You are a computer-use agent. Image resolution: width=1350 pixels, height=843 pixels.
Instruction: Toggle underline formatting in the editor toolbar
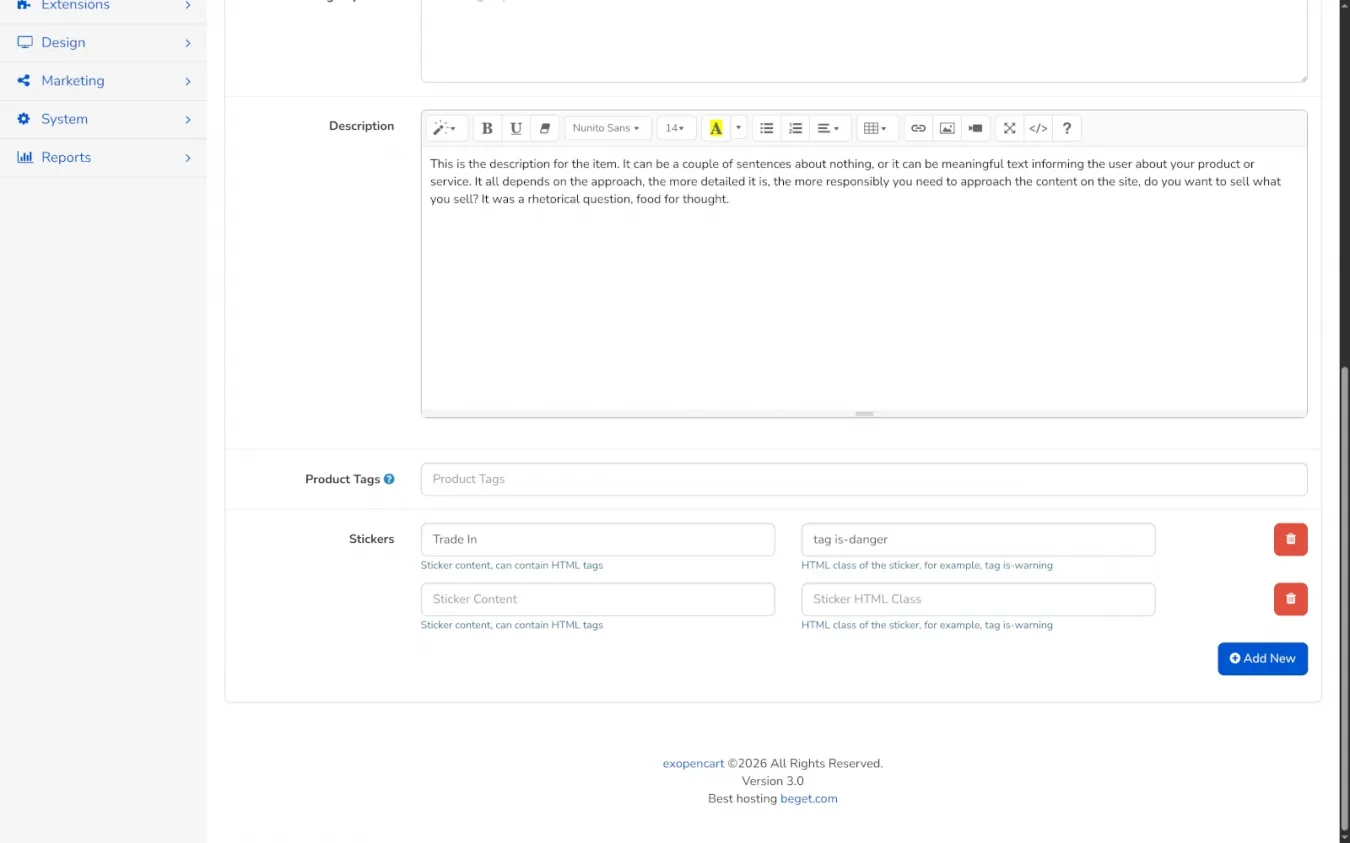(x=516, y=128)
